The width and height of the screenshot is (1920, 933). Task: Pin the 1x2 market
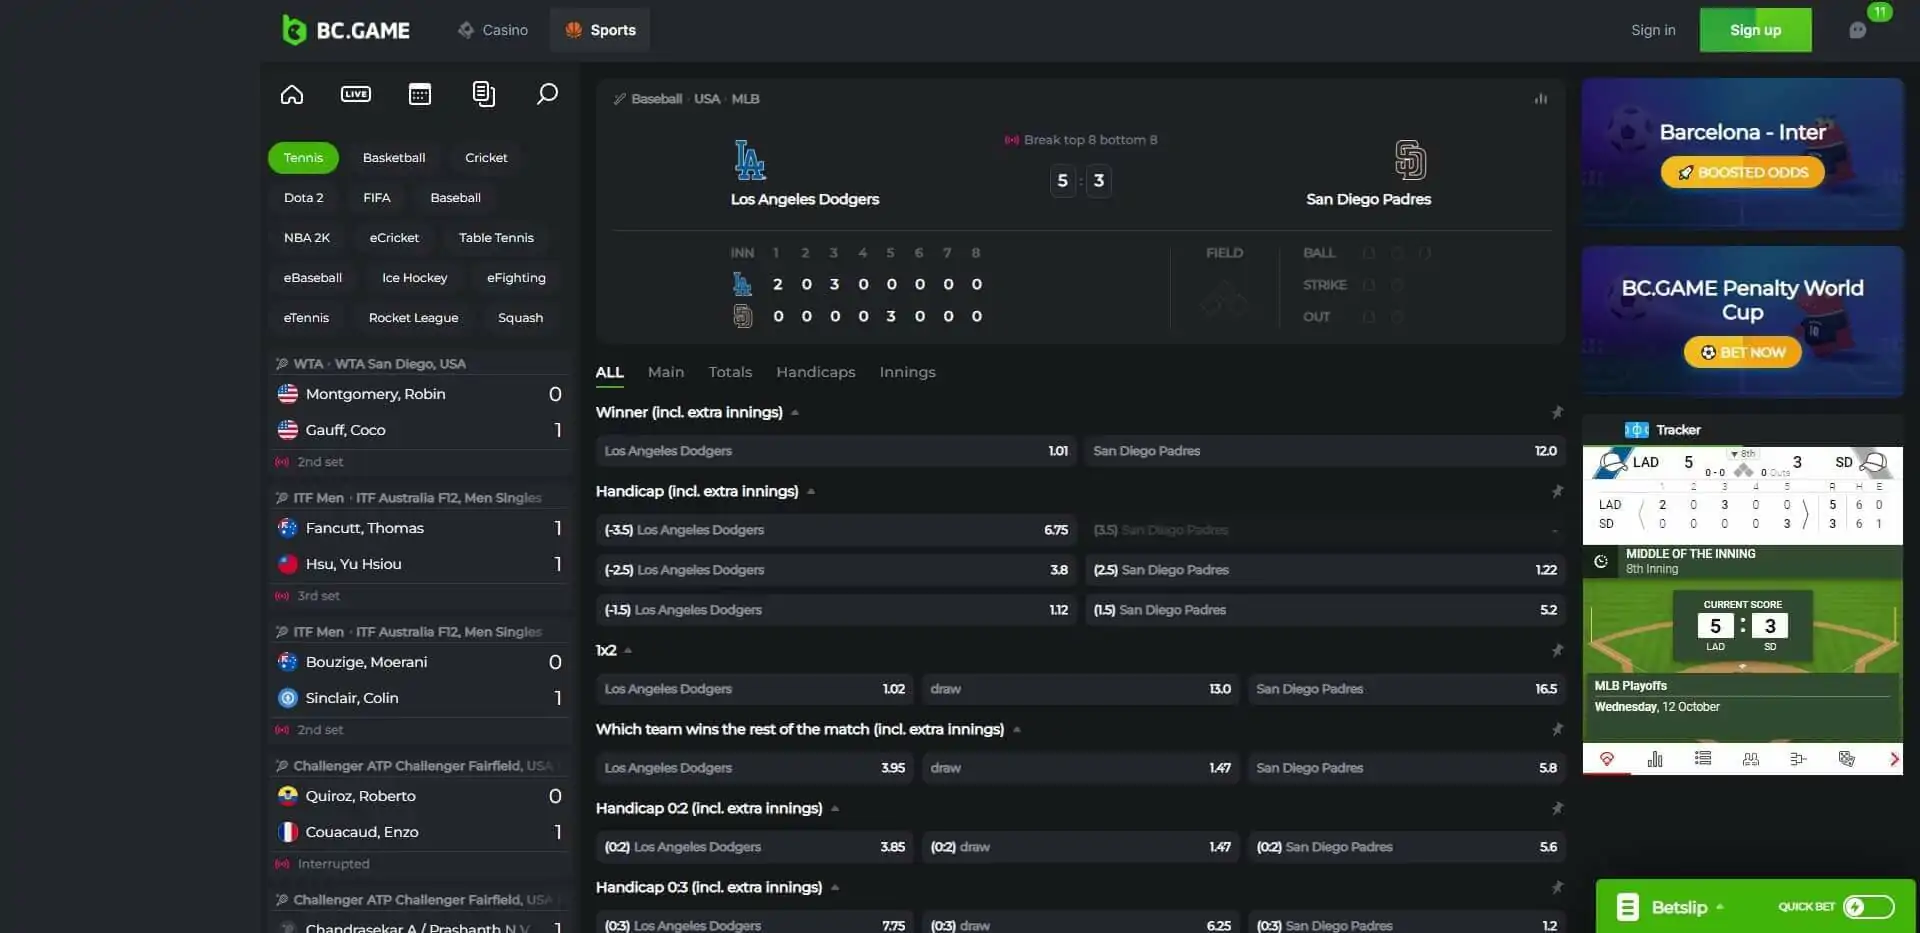pos(1556,650)
